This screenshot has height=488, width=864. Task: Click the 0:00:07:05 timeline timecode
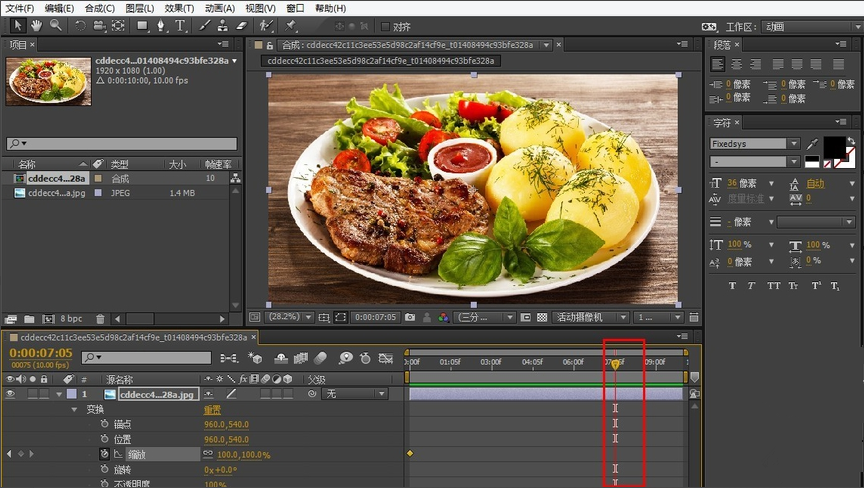pos(40,352)
